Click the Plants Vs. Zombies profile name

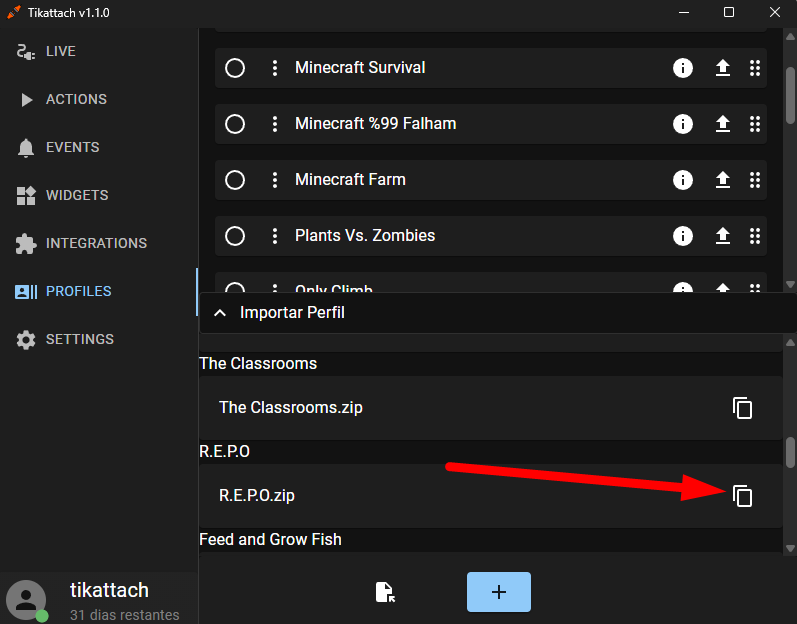[365, 235]
